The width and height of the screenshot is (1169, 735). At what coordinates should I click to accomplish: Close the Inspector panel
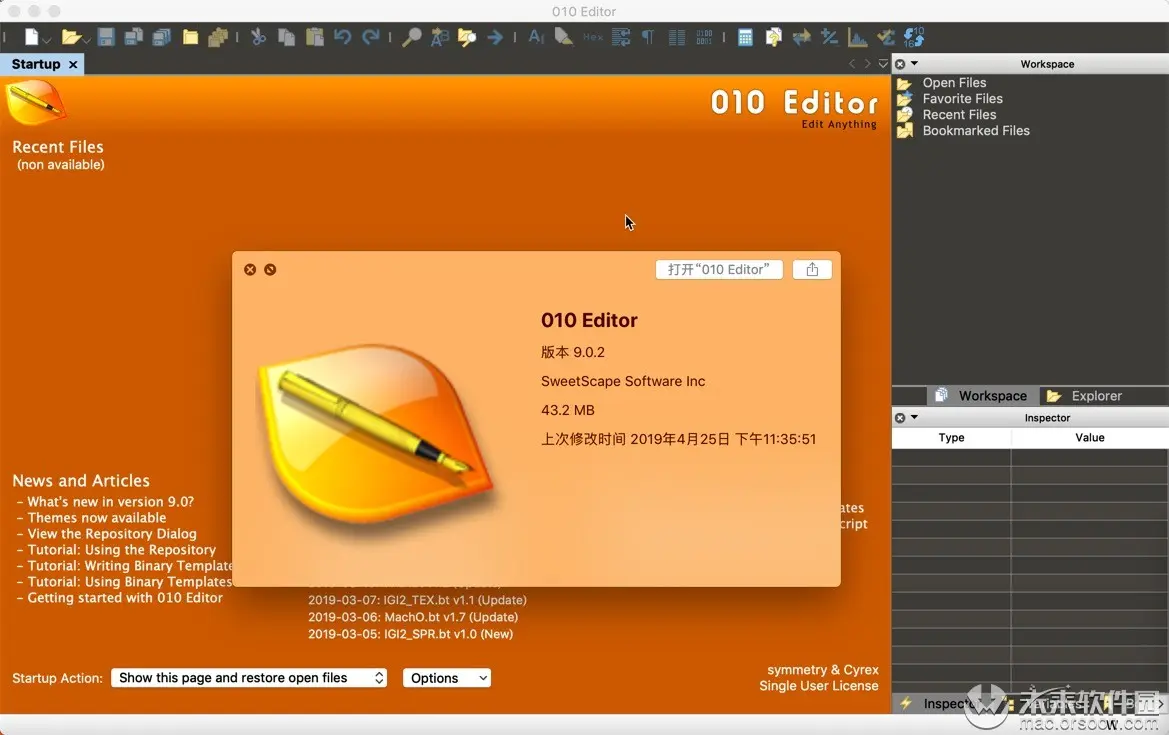[900, 418]
